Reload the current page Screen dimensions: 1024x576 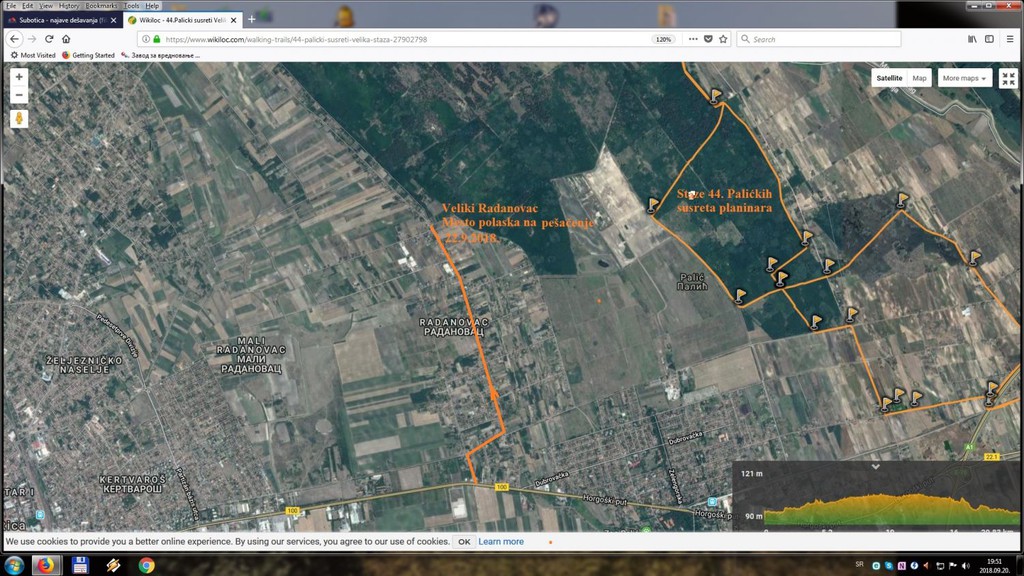(48, 39)
